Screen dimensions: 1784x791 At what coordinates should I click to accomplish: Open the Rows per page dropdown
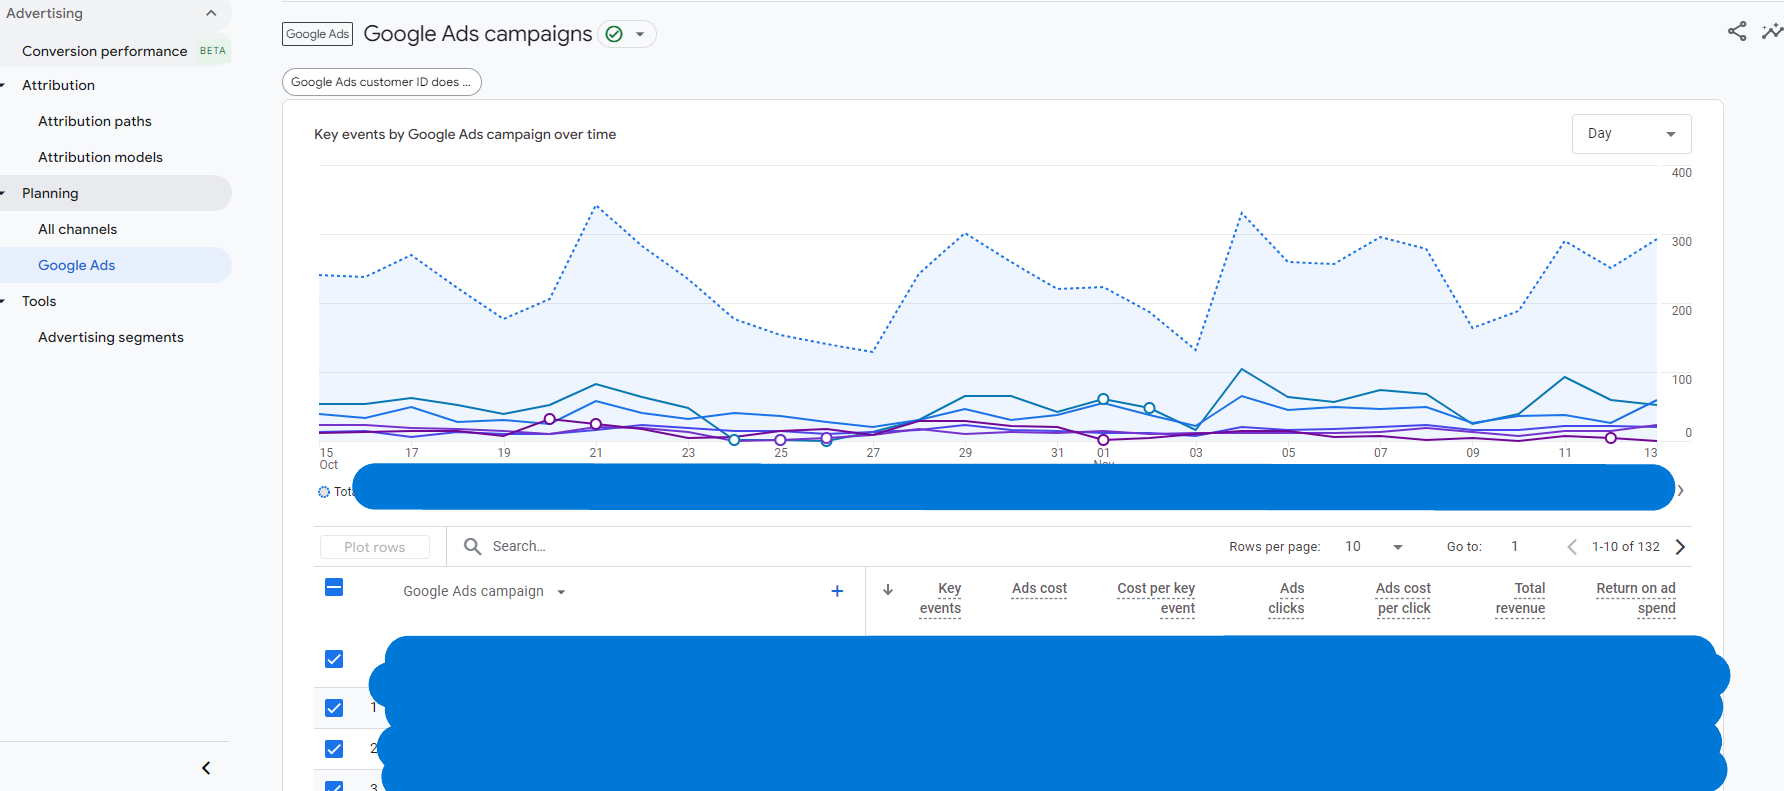(x=1374, y=547)
